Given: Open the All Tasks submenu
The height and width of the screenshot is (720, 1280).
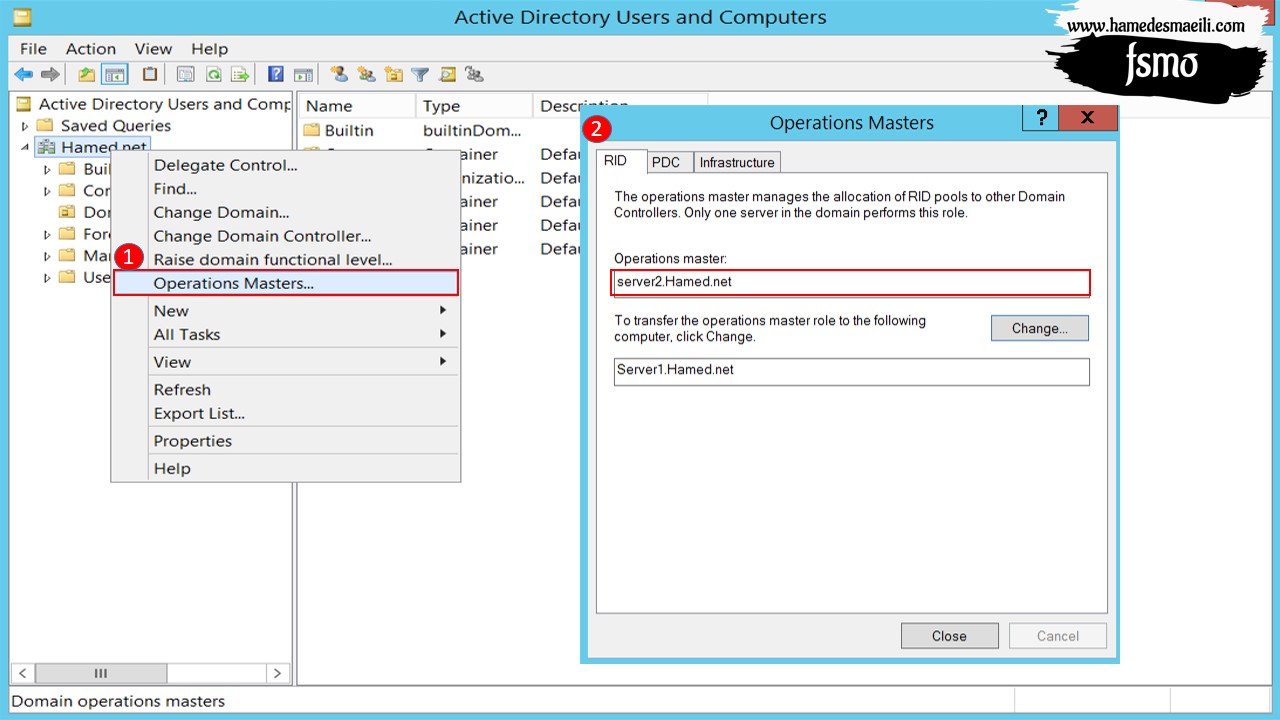Looking at the screenshot, I should pyautogui.click(x=285, y=335).
